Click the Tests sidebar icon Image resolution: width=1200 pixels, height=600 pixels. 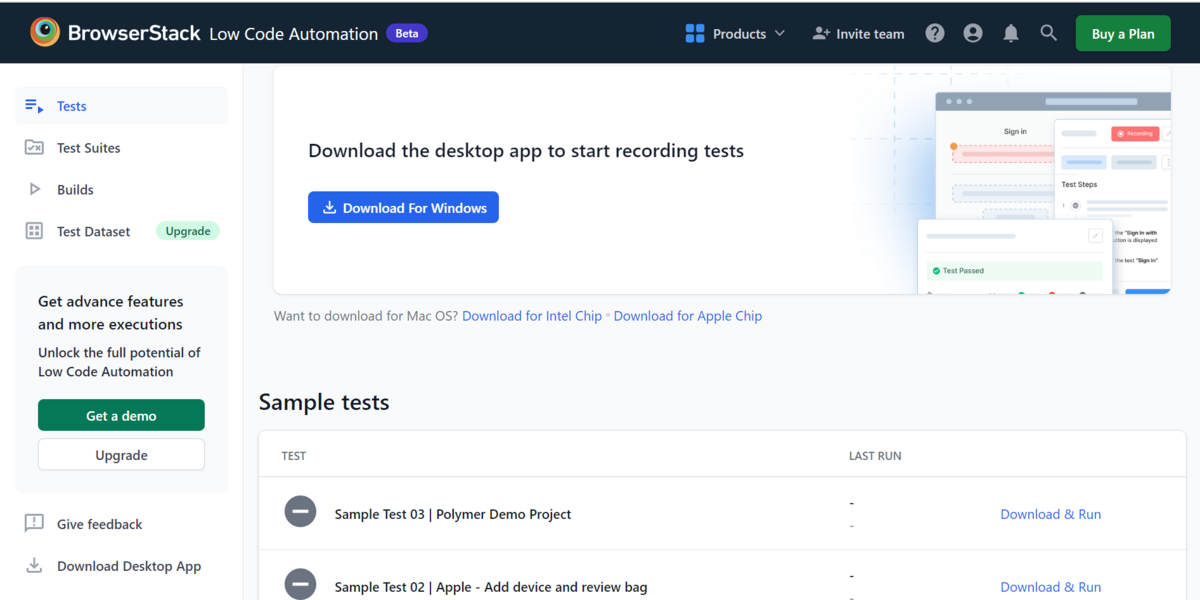click(34, 106)
